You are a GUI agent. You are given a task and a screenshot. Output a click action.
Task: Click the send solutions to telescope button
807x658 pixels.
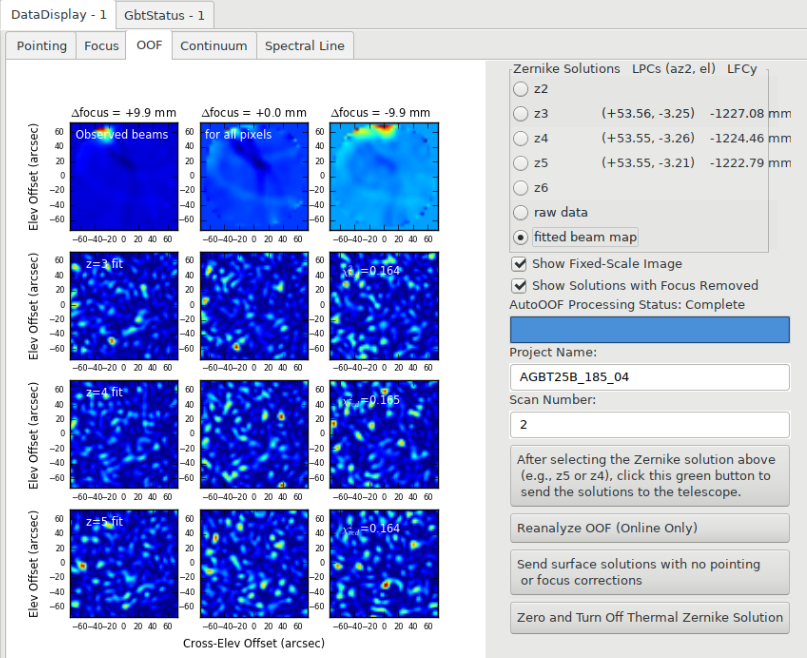[650, 476]
